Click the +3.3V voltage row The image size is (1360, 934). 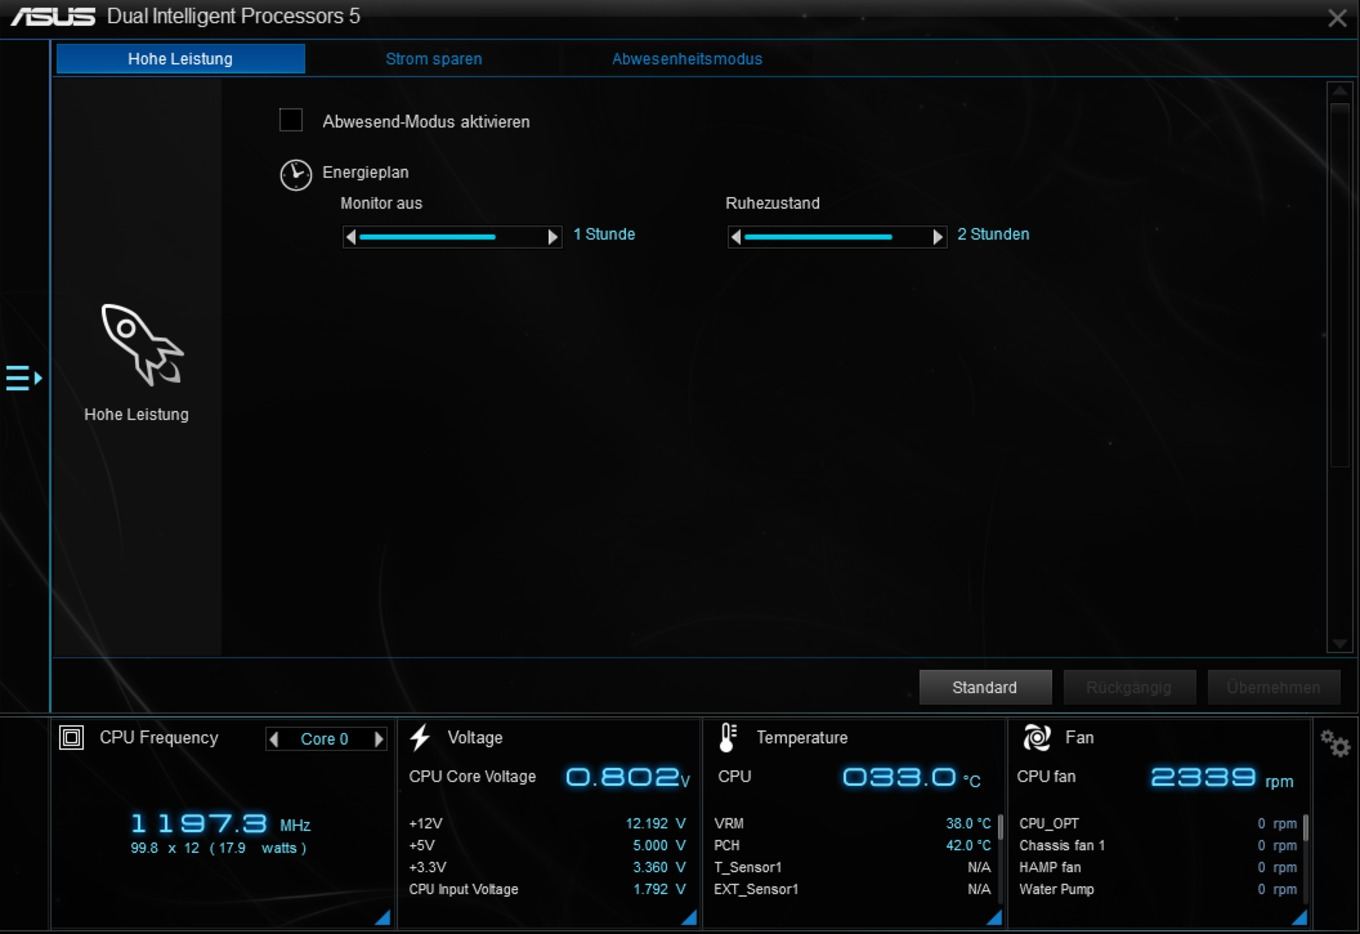tap(547, 868)
